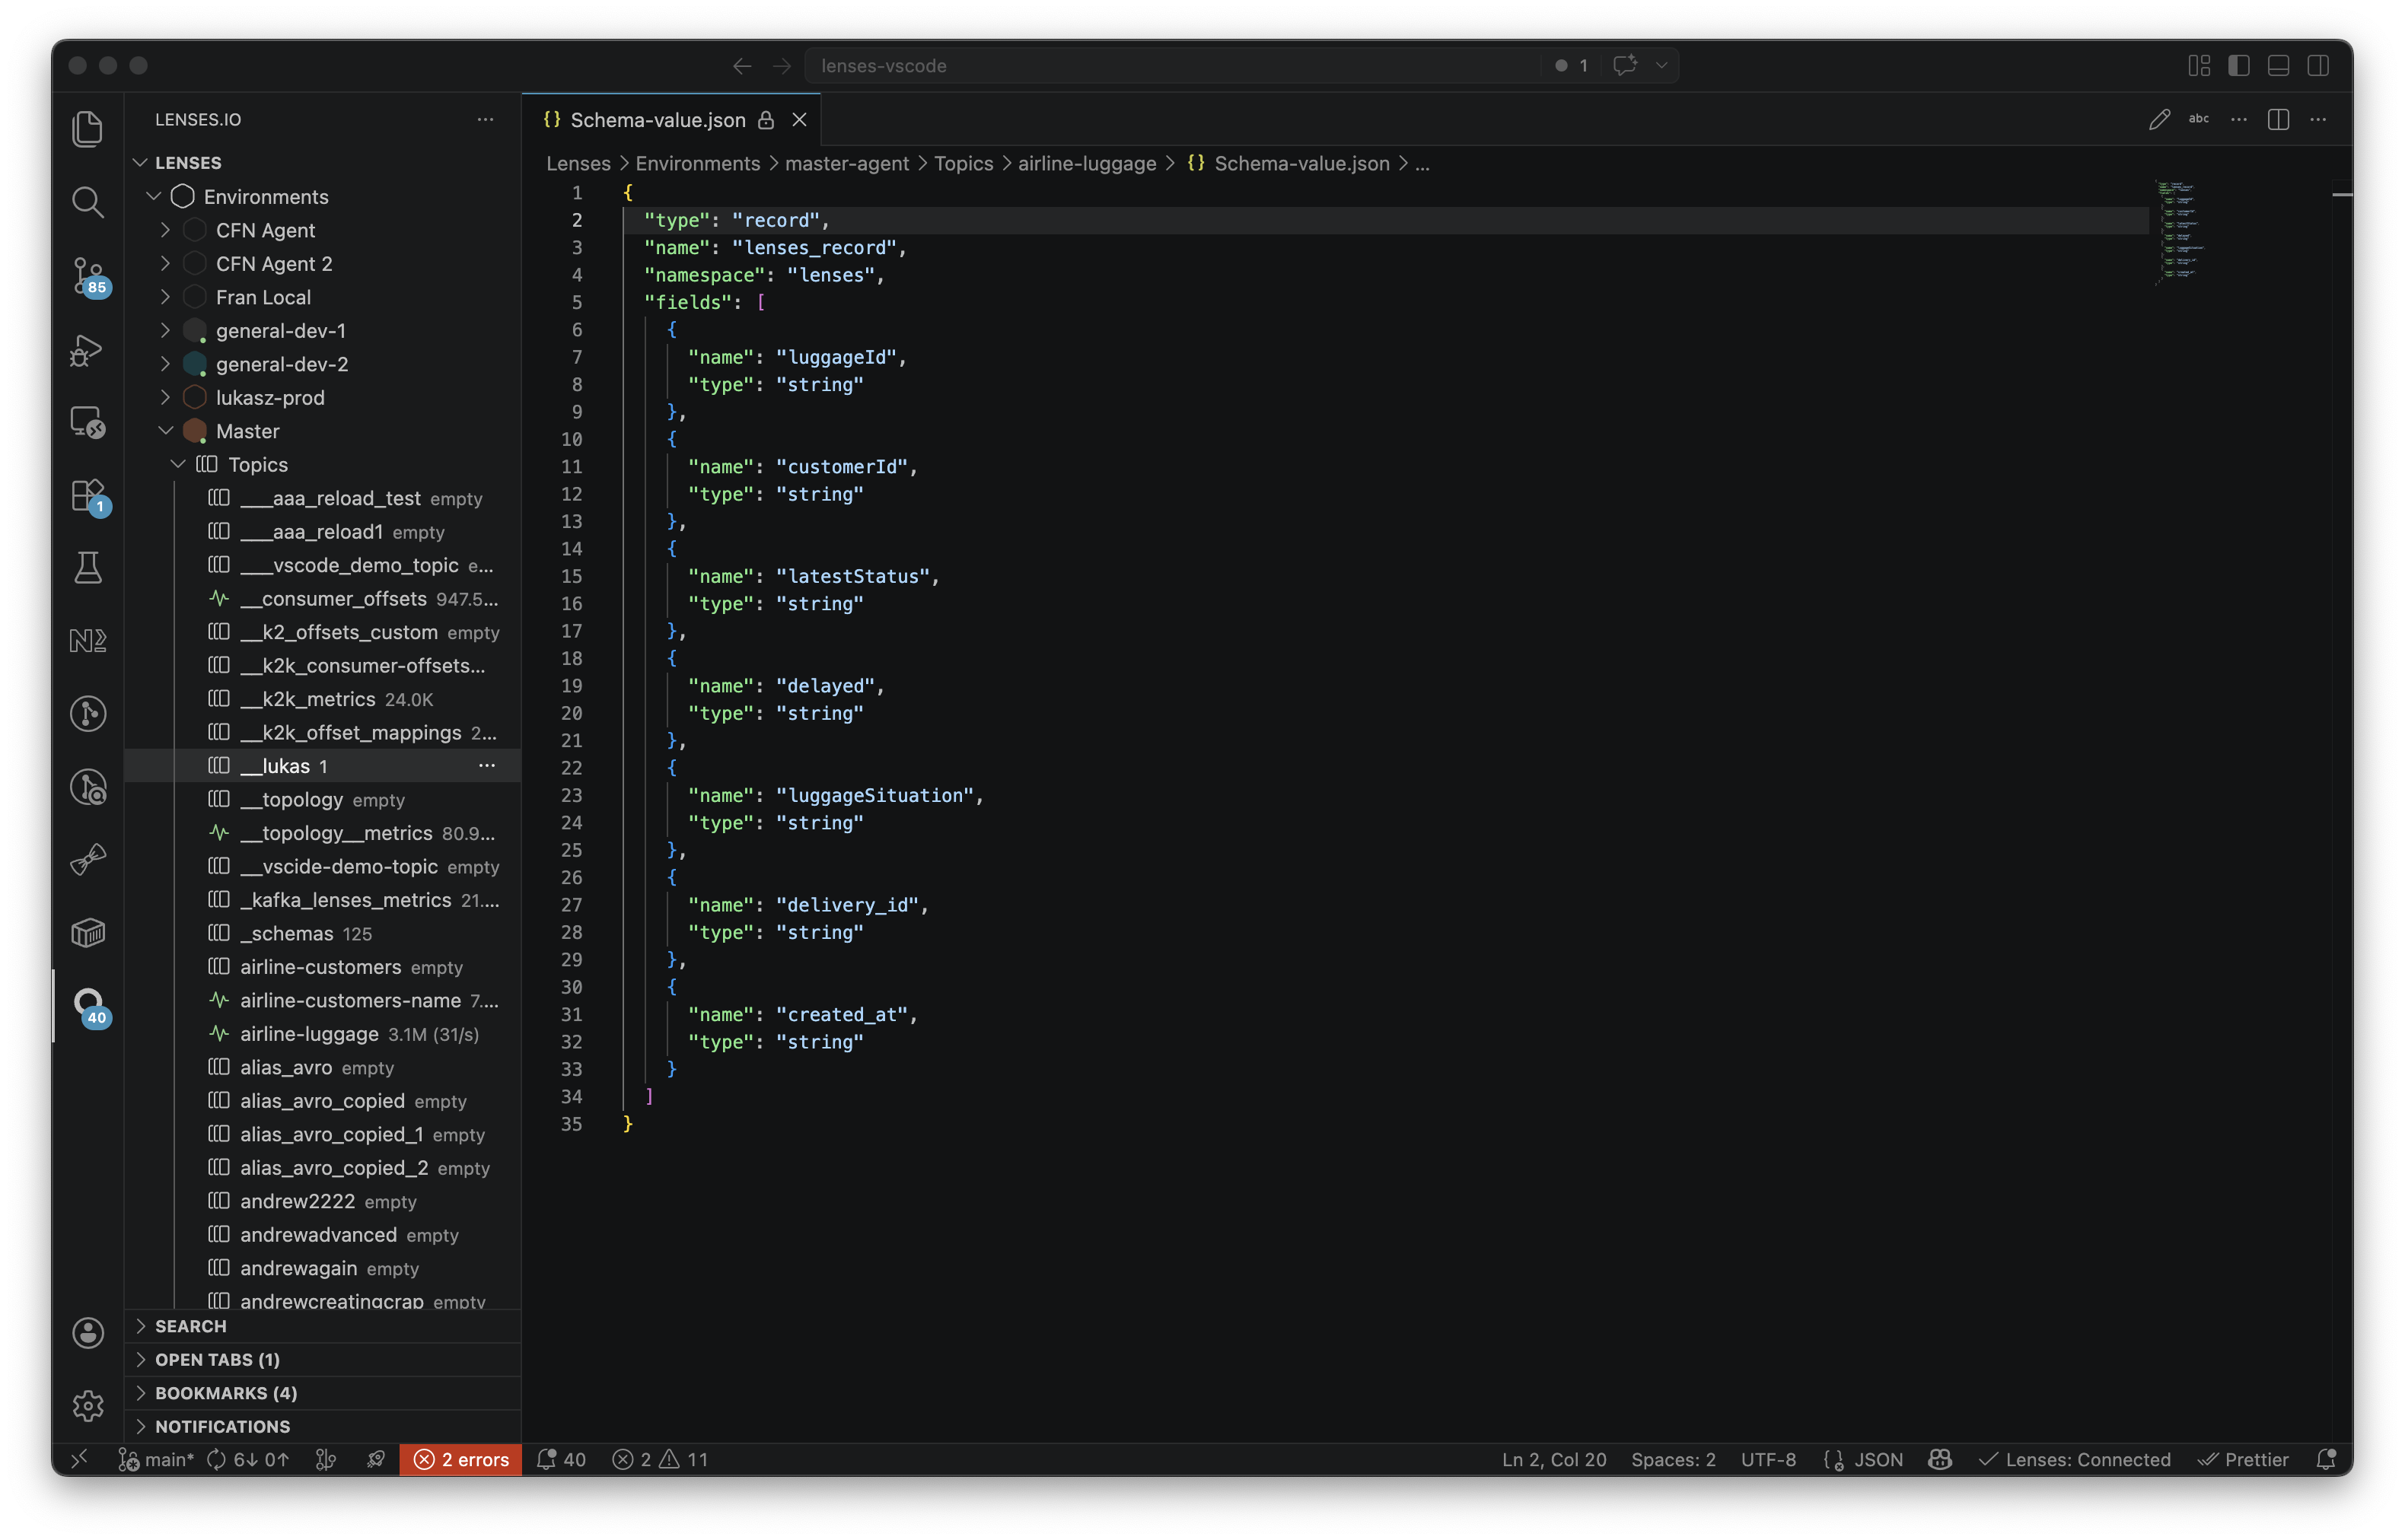
Task: Toggle the bottom panel visibility
Action: click(x=2278, y=66)
